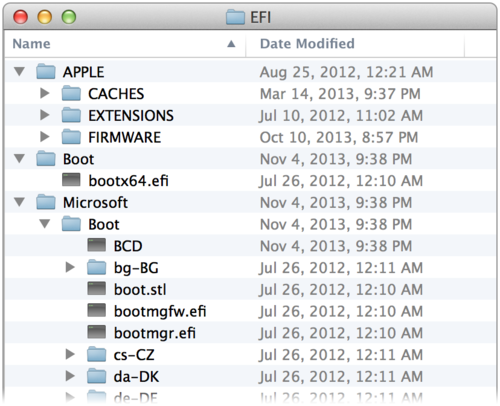Select the EXTENSIONS row name
The image size is (500, 406).
(x=131, y=115)
